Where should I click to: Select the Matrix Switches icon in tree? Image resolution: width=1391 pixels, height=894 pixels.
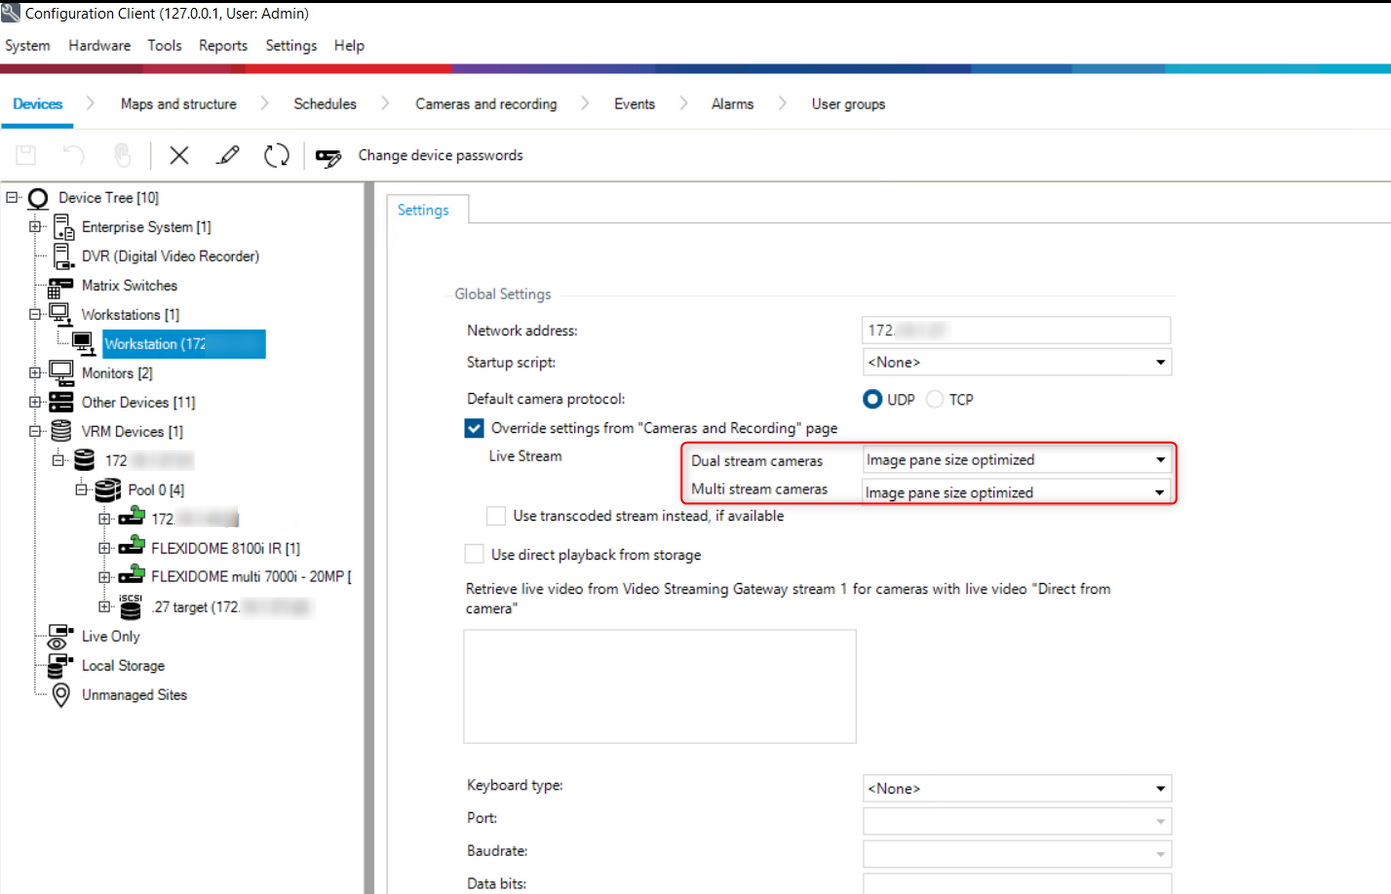(x=61, y=286)
